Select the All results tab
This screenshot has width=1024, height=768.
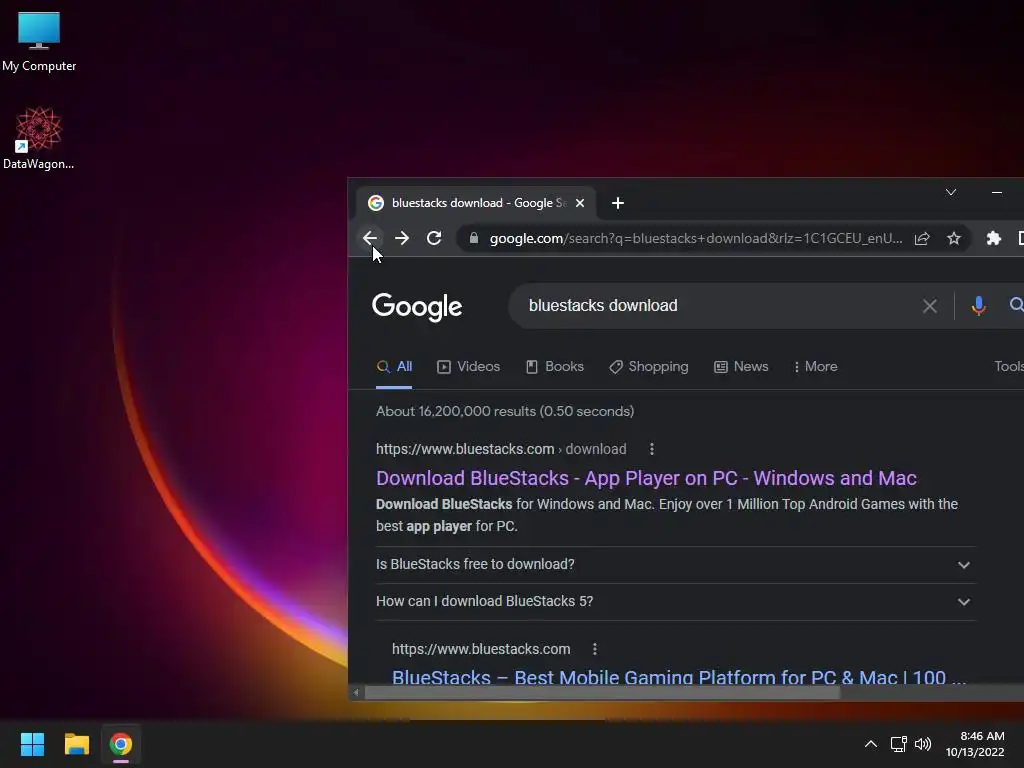(394, 366)
